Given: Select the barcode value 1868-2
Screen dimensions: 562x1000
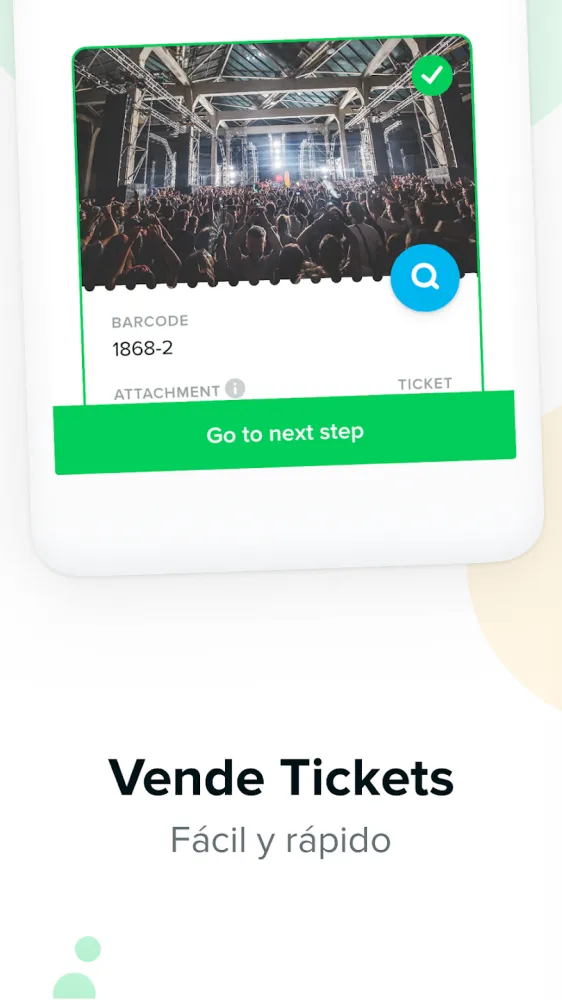Looking at the screenshot, I should [143, 349].
